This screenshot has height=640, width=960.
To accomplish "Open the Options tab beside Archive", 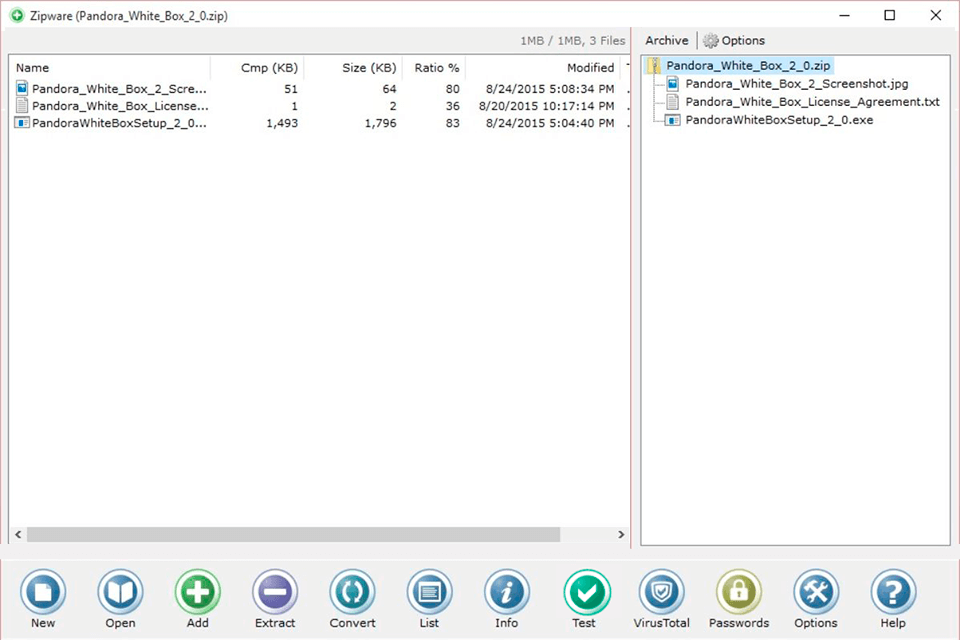I will point(734,40).
